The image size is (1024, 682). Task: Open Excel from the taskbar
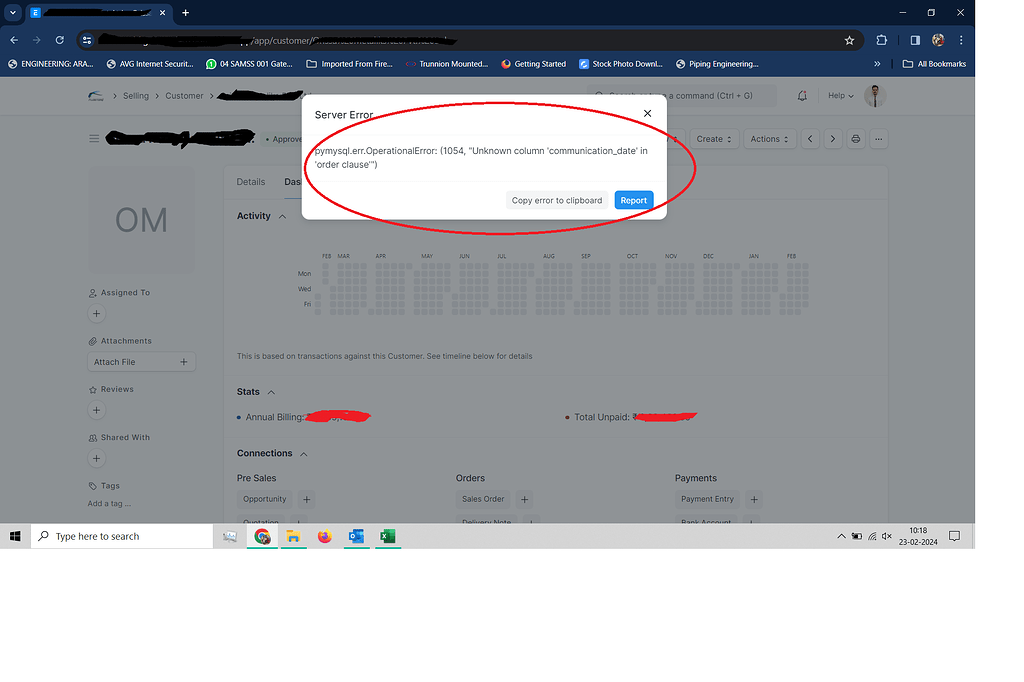point(388,536)
